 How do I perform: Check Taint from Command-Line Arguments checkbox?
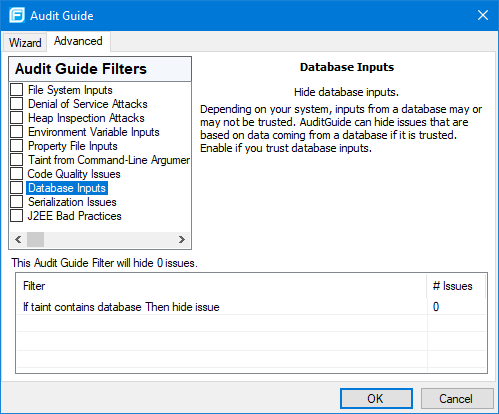(17, 160)
